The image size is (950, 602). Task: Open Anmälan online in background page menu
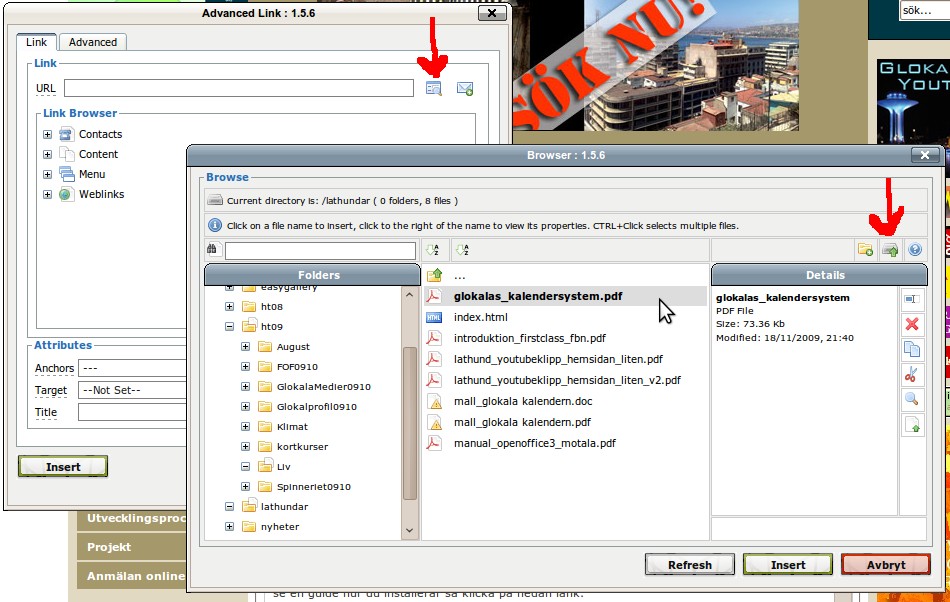coord(136,576)
